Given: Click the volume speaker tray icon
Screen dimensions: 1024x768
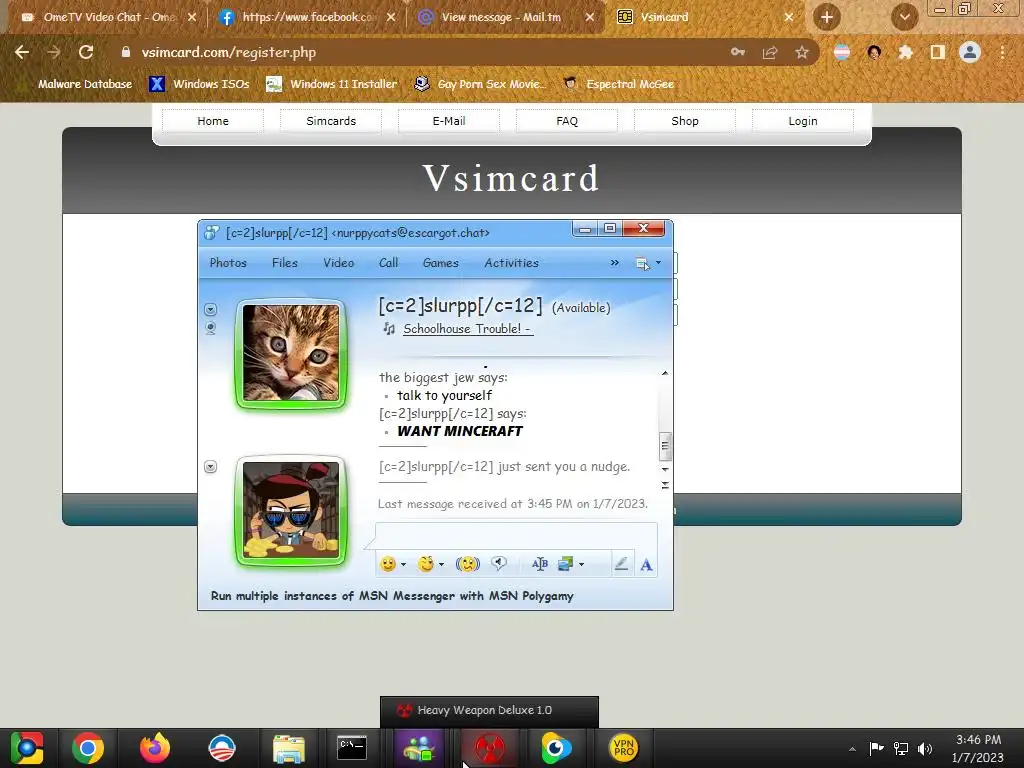Looking at the screenshot, I should (925, 748).
